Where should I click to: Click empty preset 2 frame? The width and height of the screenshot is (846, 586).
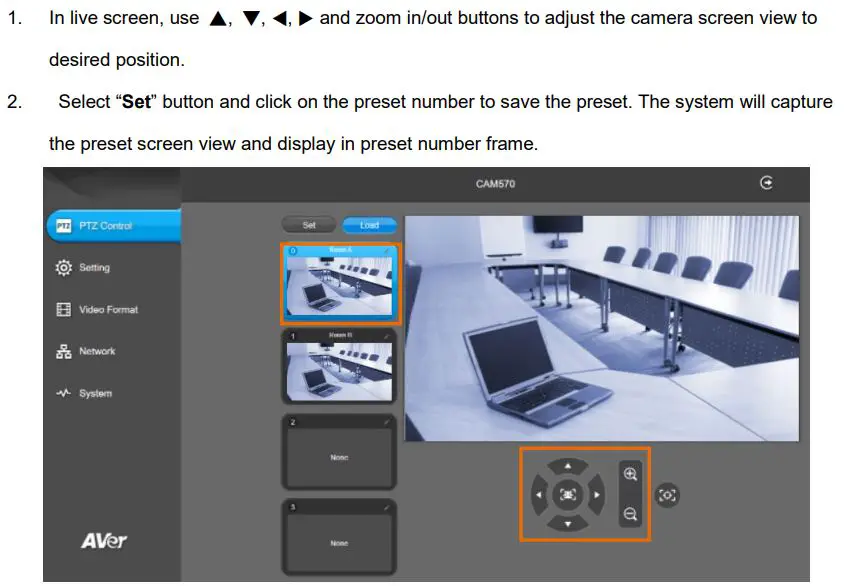[340, 457]
